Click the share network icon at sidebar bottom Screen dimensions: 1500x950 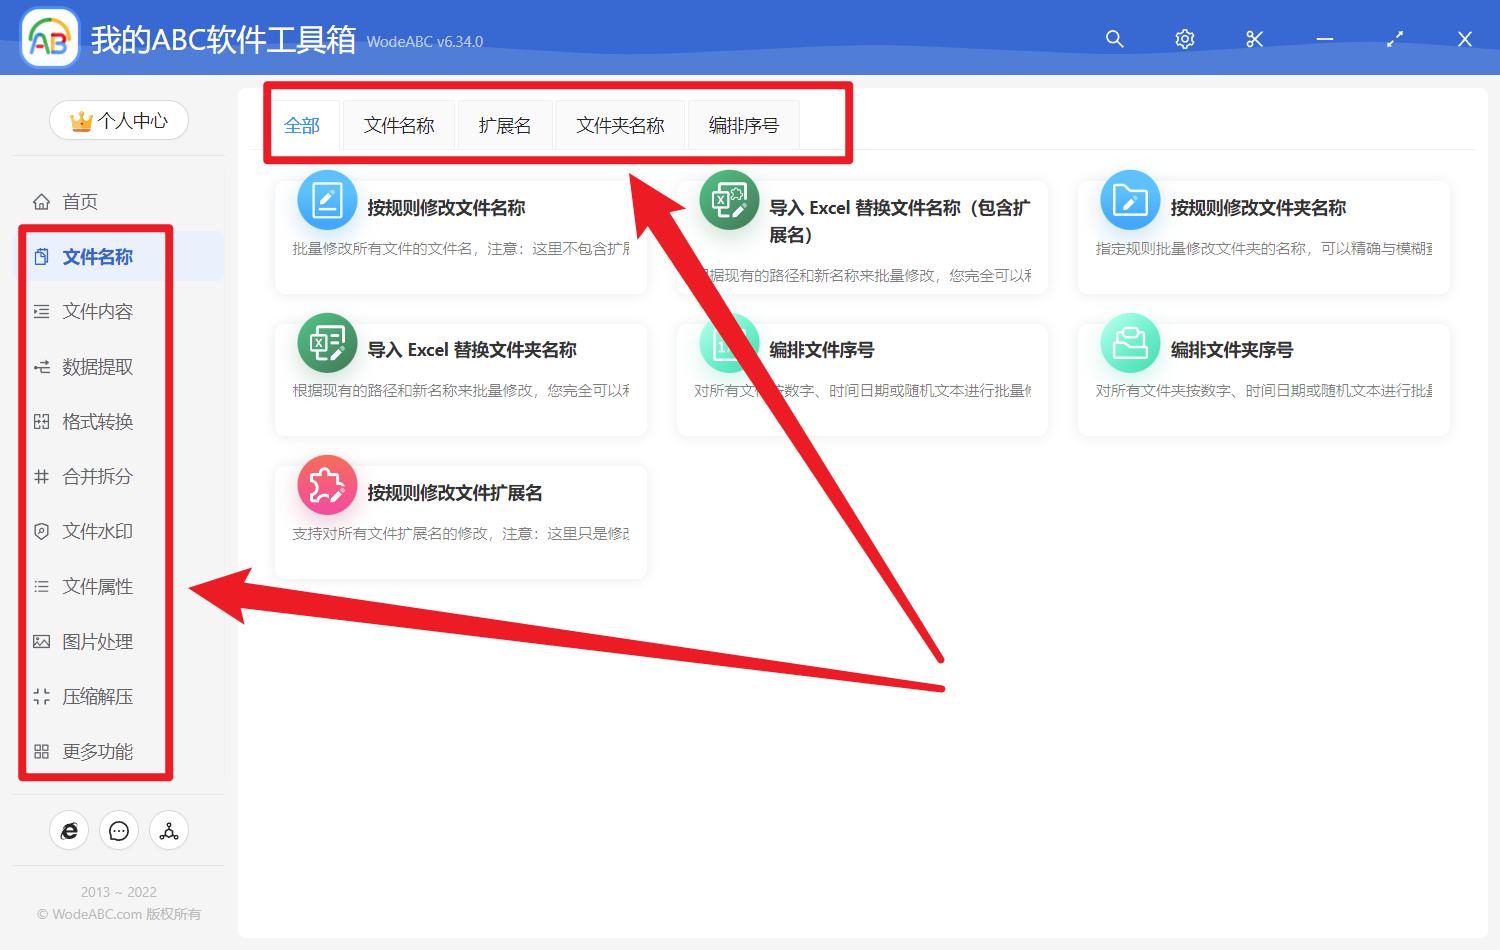point(169,831)
